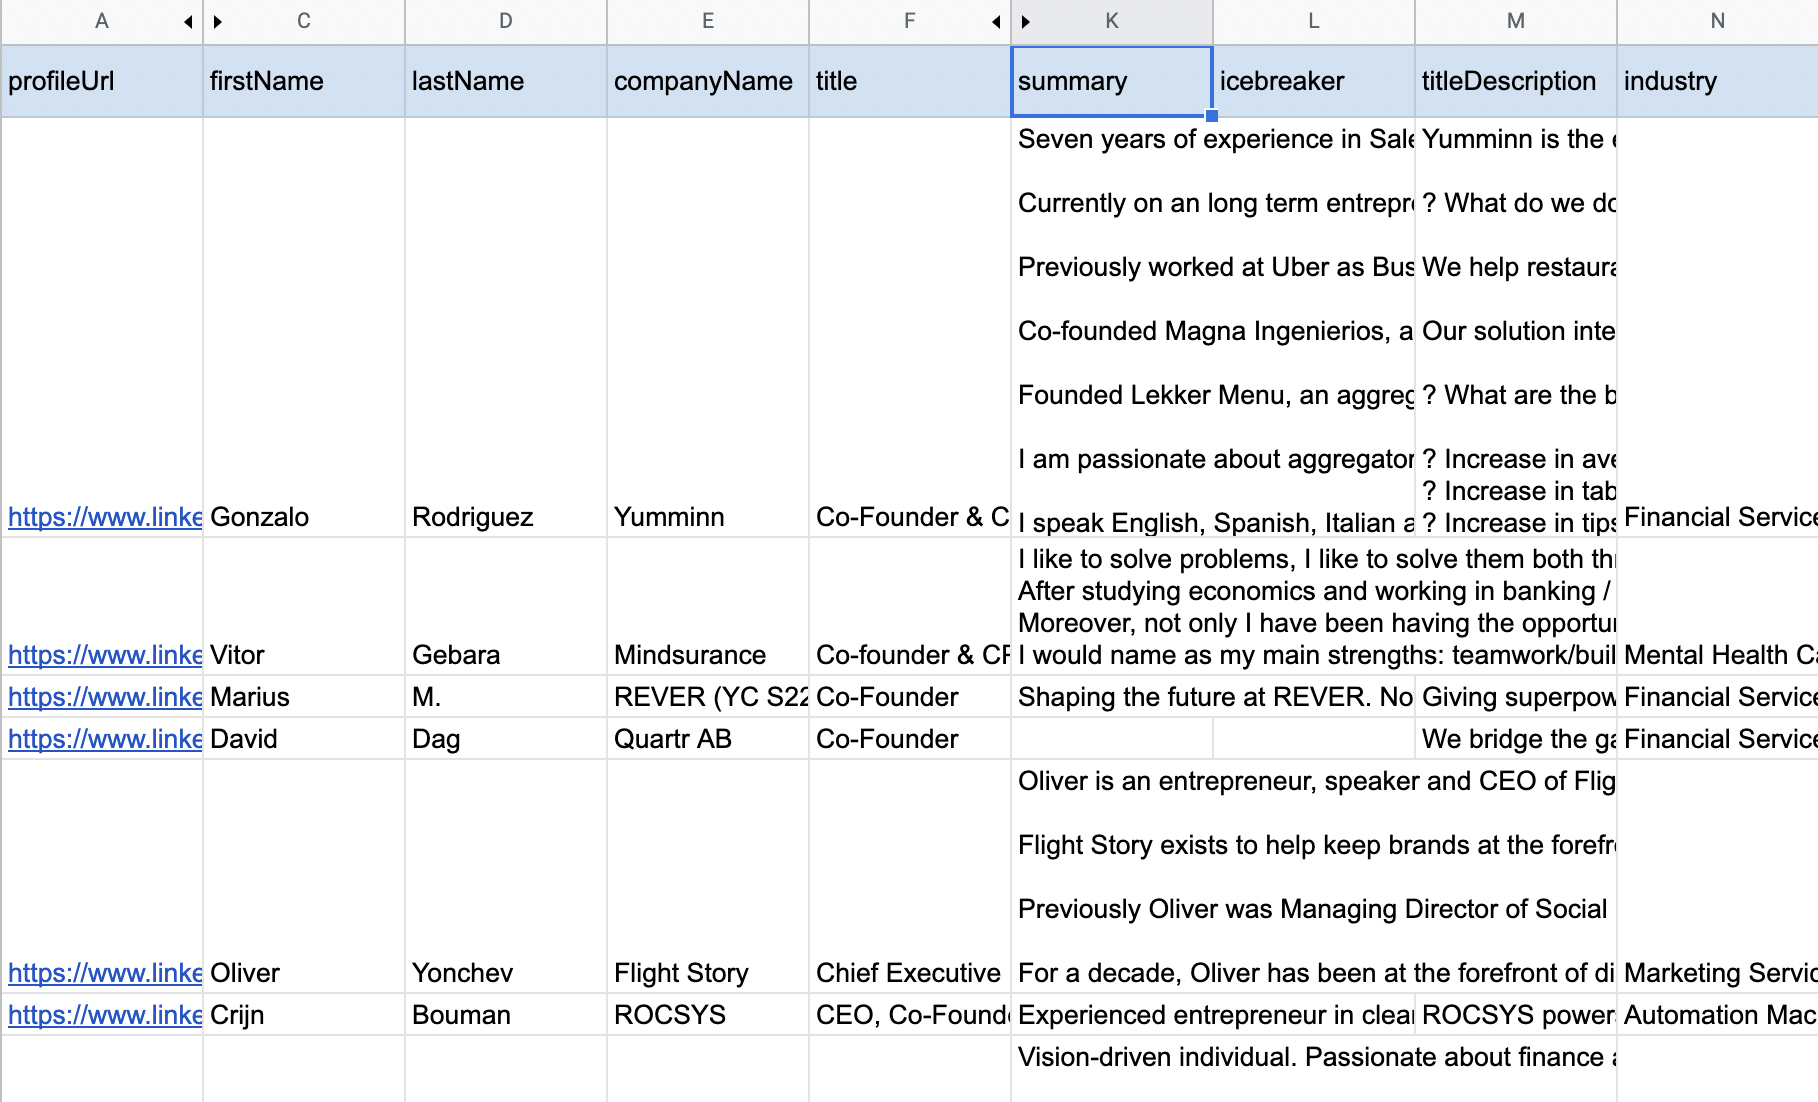Viewport: 1818px width, 1102px height.
Task: Follow the profile link for Marius
Action: click(x=105, y=697)
